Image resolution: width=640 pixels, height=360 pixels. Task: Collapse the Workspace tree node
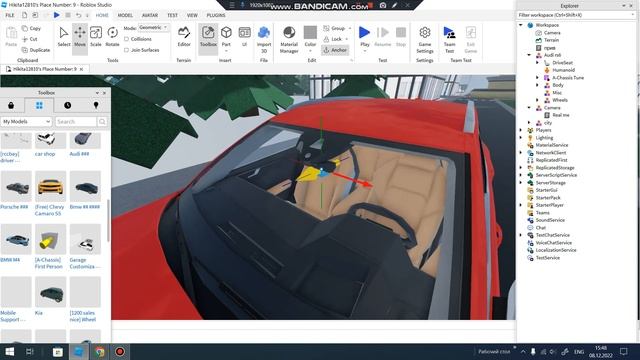coord(521,25)
